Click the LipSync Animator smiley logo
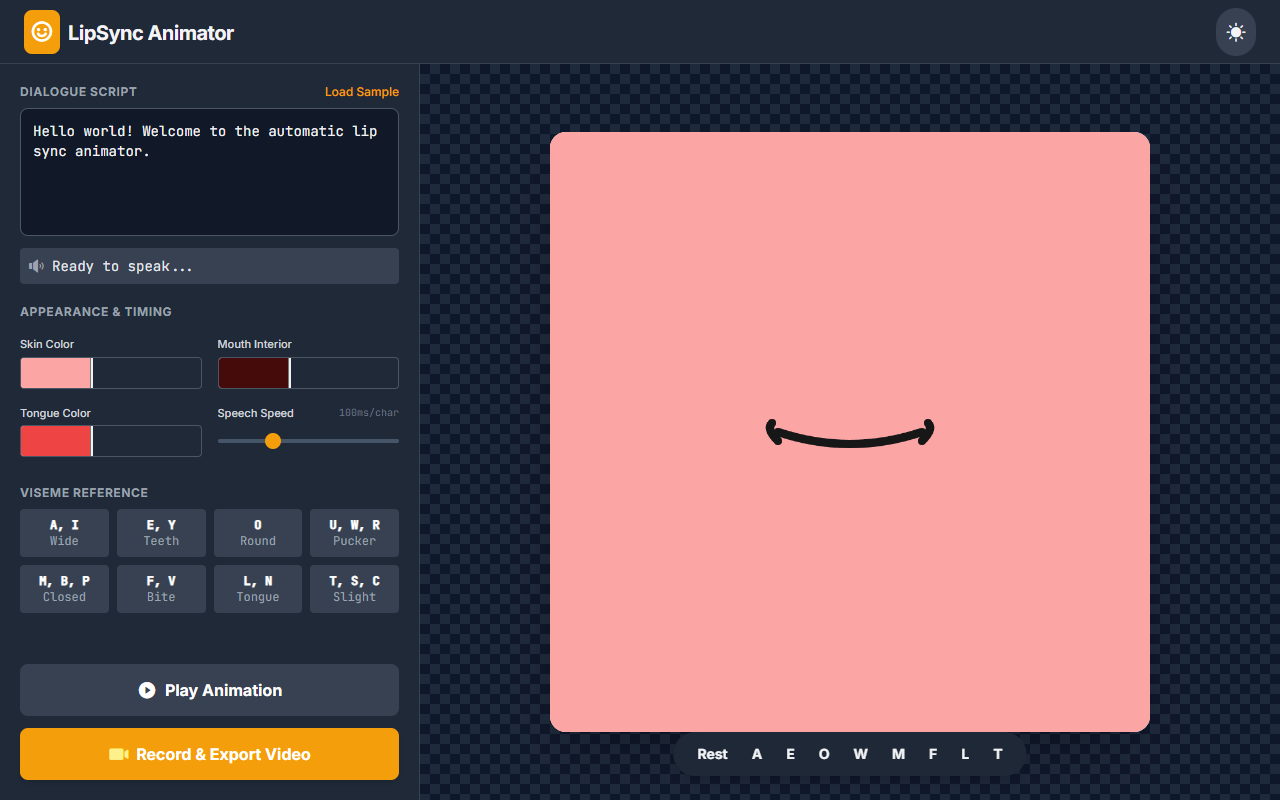 click(x=41, y=31)
